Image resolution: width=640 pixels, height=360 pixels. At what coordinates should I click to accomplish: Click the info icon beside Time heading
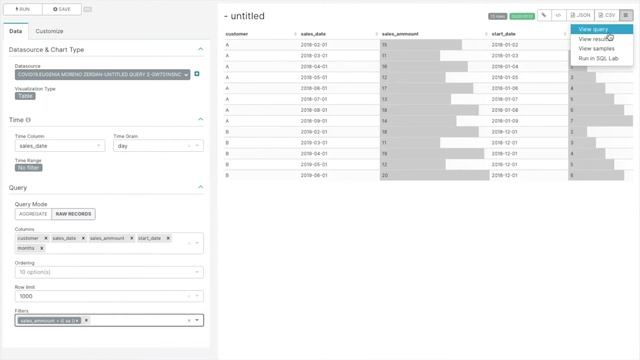pyautogui.click(x=28, y=120)
